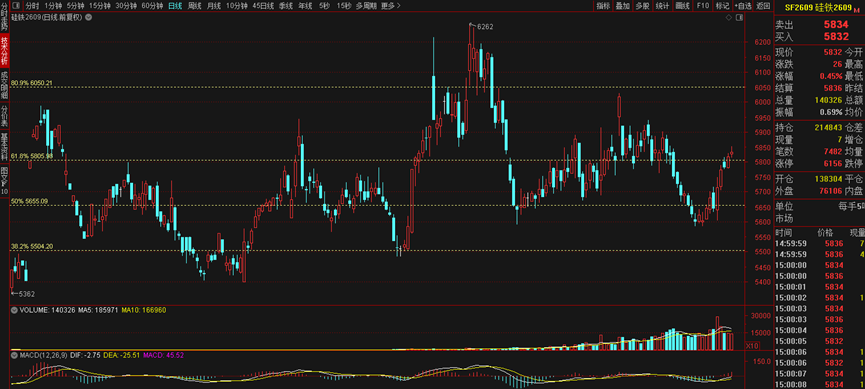The image size is (865, 389).
Task: Click the 6262 high price marker
Action: [484, 26]
